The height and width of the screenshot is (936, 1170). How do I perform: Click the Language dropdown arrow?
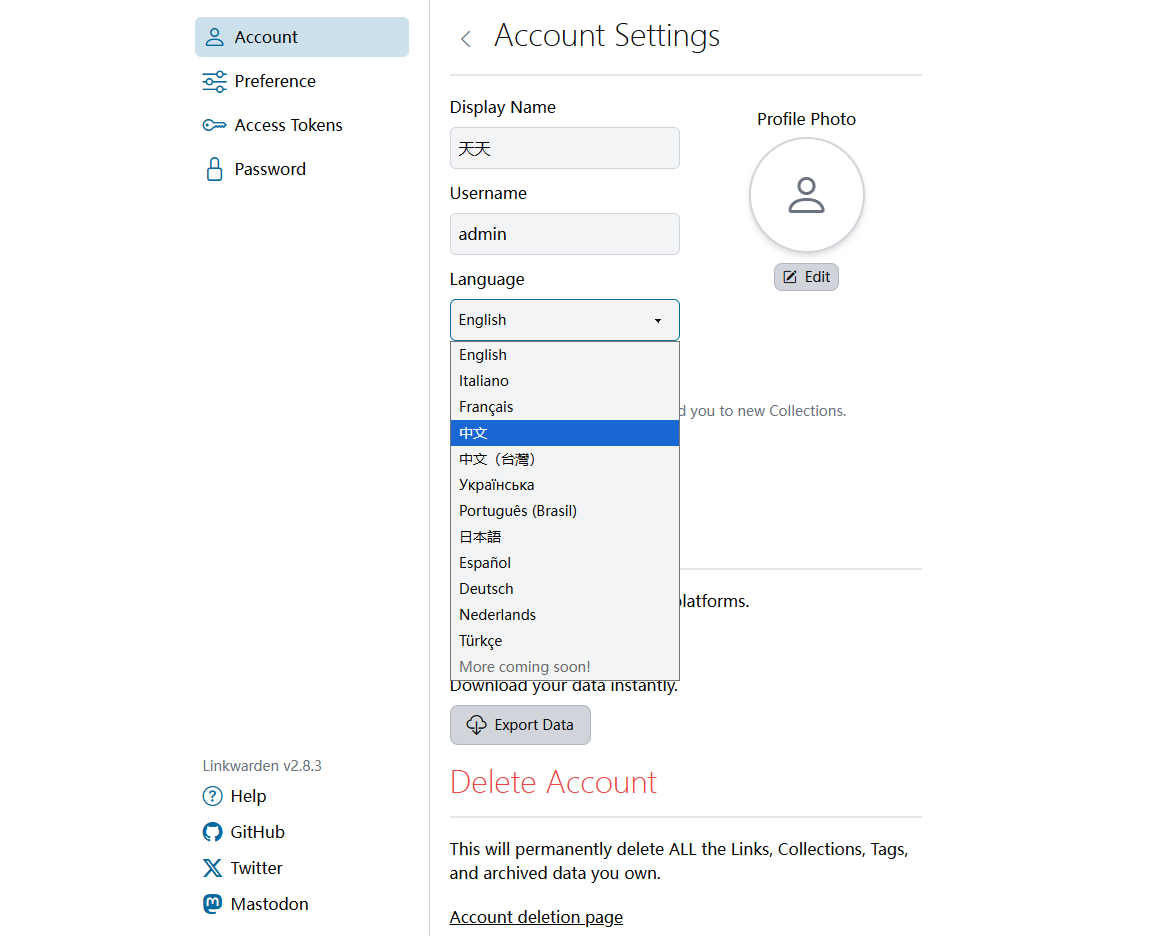coord(658,321)
